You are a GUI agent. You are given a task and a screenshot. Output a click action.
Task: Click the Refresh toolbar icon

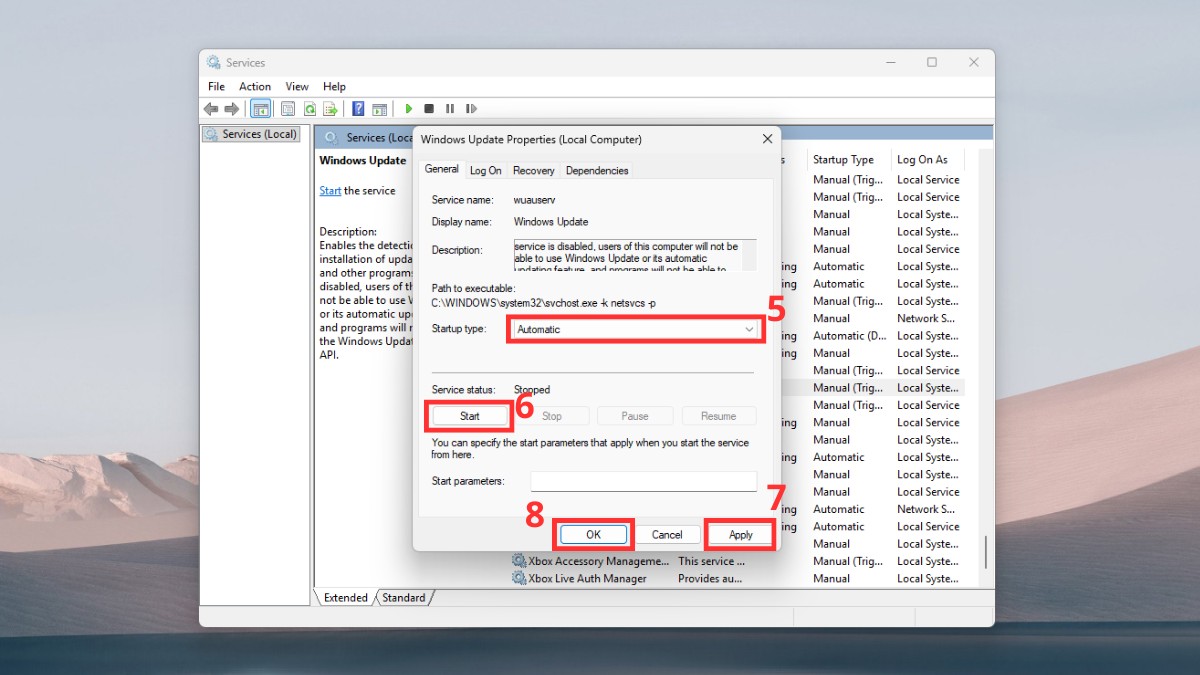(x=310, y=109)
